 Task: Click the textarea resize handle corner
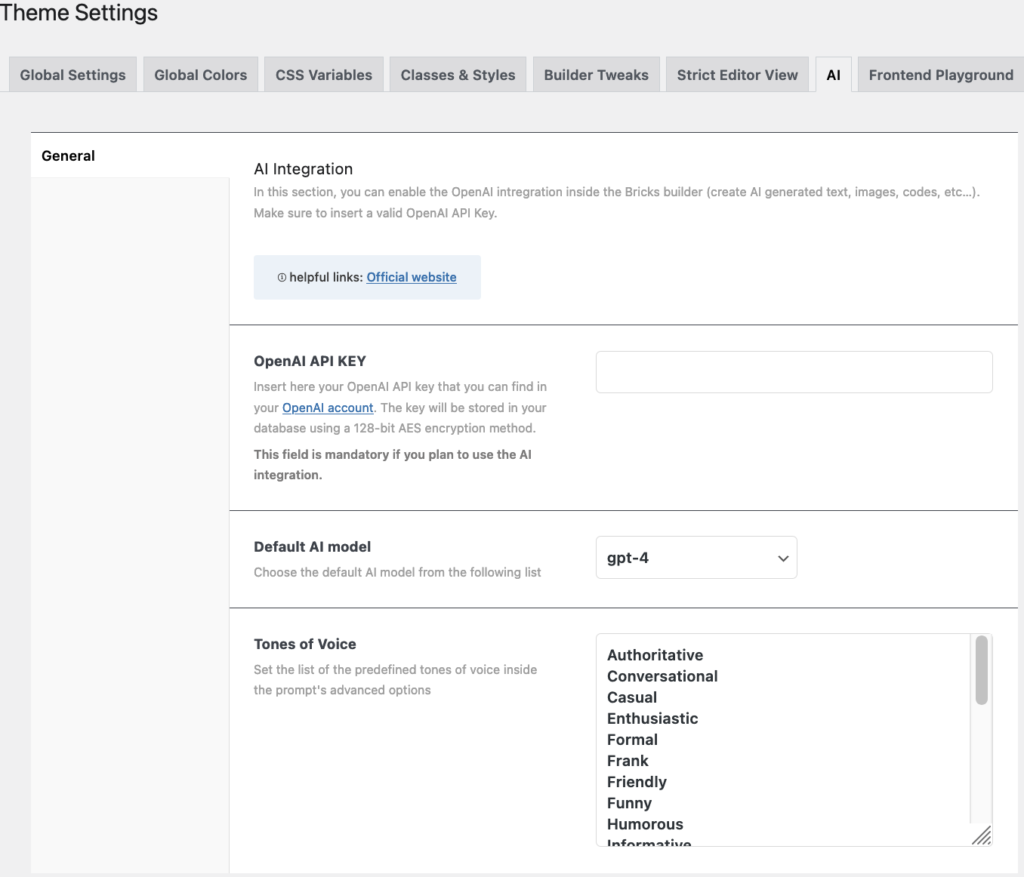point(981,836)
